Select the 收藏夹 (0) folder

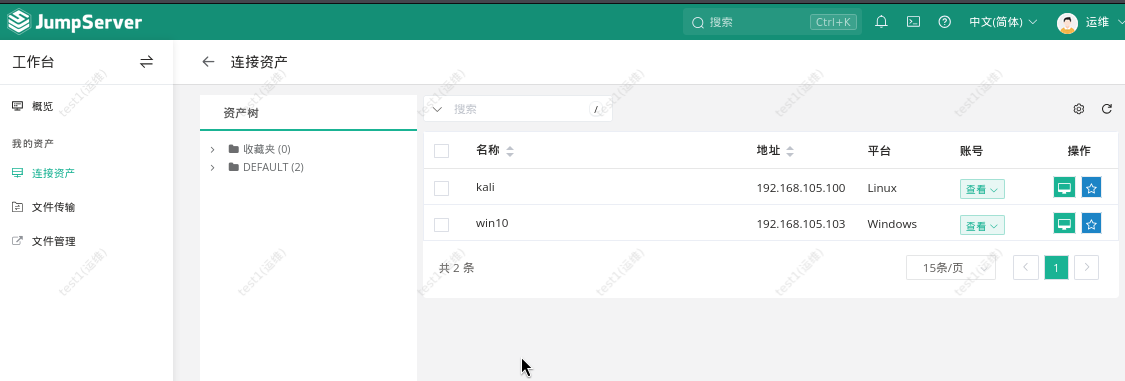(266, 149)
